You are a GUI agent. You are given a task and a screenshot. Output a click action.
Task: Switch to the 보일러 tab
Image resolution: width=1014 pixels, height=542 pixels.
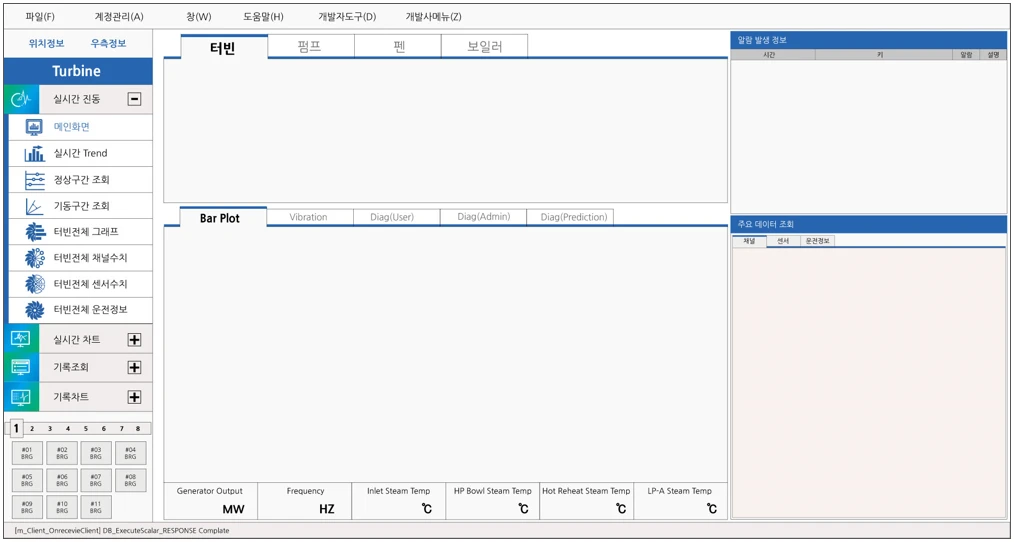tap(484, 47)
